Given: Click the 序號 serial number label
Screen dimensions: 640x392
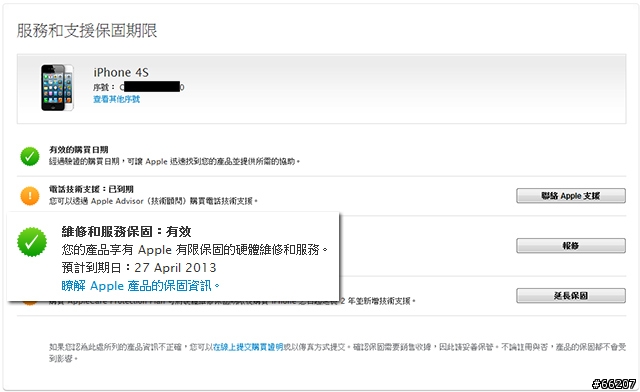Looking at the screenshot, I should click(104, 87).
